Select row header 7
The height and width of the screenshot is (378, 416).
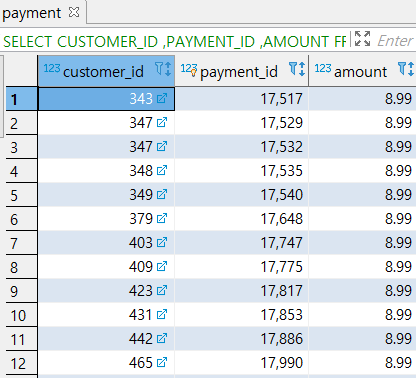[21, 243]
